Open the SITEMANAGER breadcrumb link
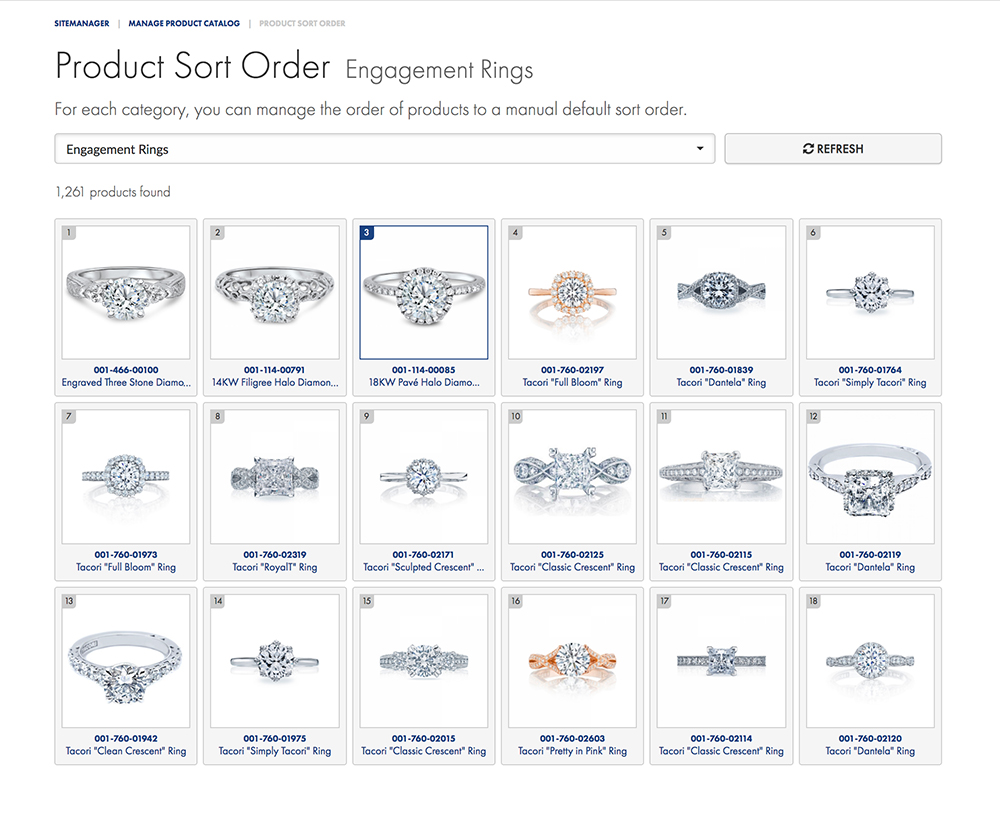The height and width of the screenshot is (815, 1000). point(81,23)
